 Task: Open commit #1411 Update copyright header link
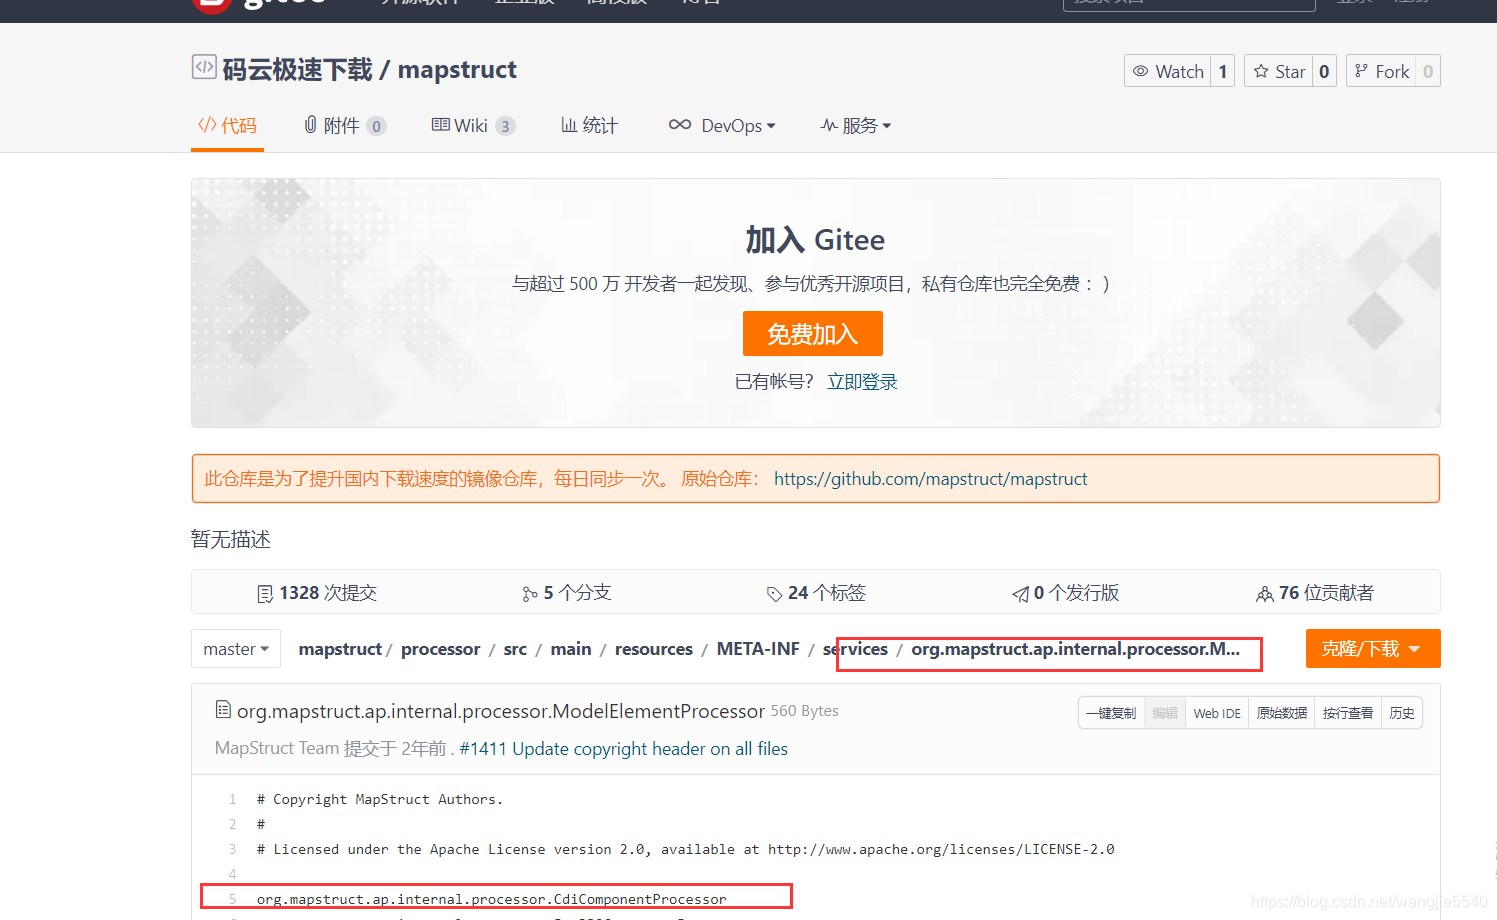tap(623, 748)
